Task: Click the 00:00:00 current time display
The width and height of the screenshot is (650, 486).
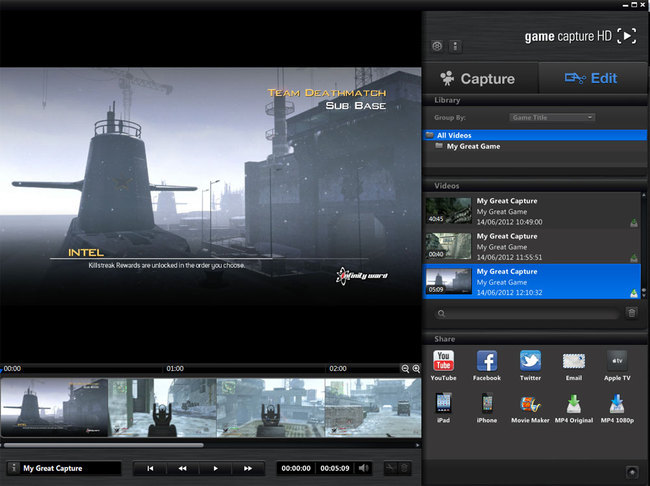Action: (296, 468)
